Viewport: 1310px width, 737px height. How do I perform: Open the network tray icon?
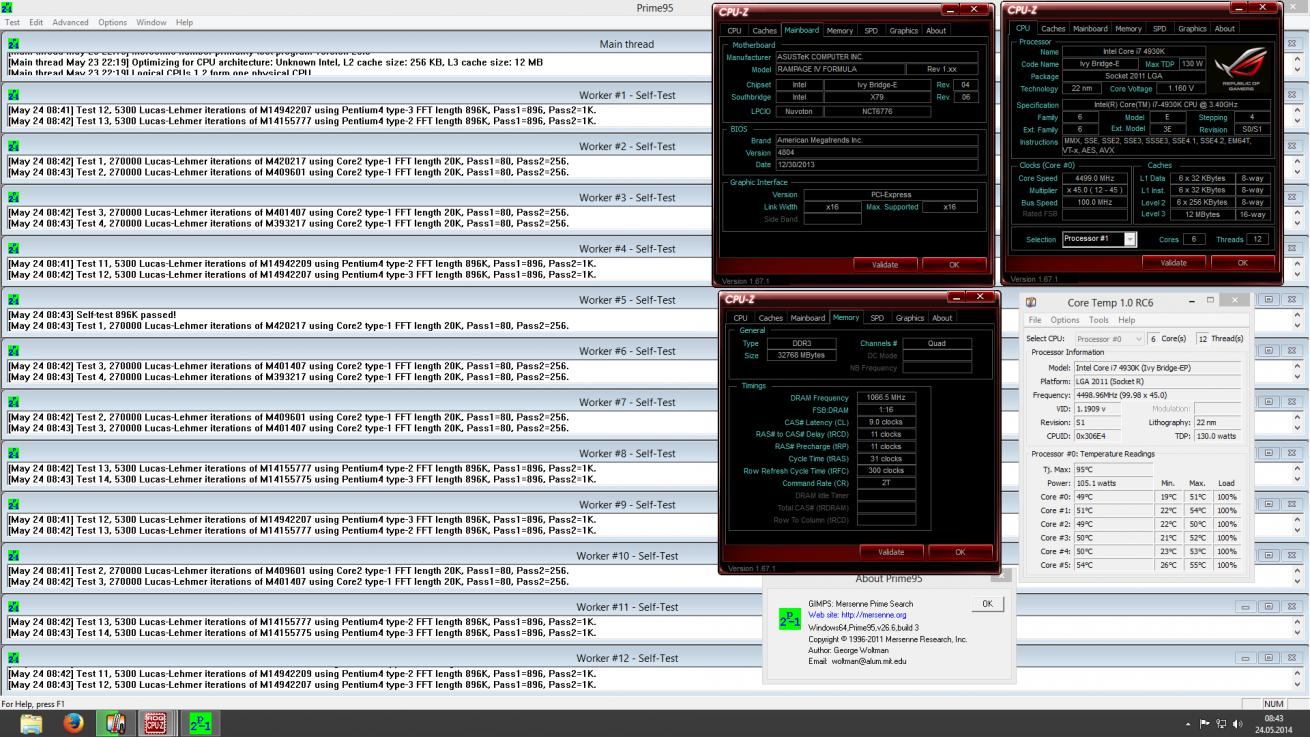(x=1221, y=724)
